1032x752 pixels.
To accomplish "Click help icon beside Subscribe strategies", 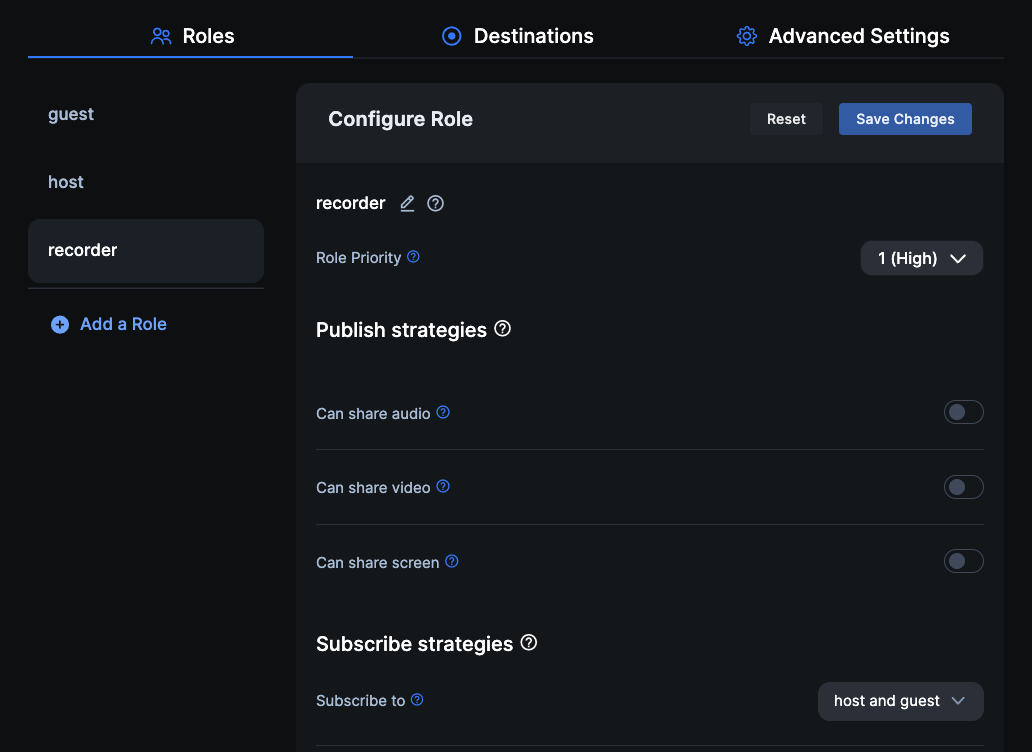I will [x=529, y=643].
